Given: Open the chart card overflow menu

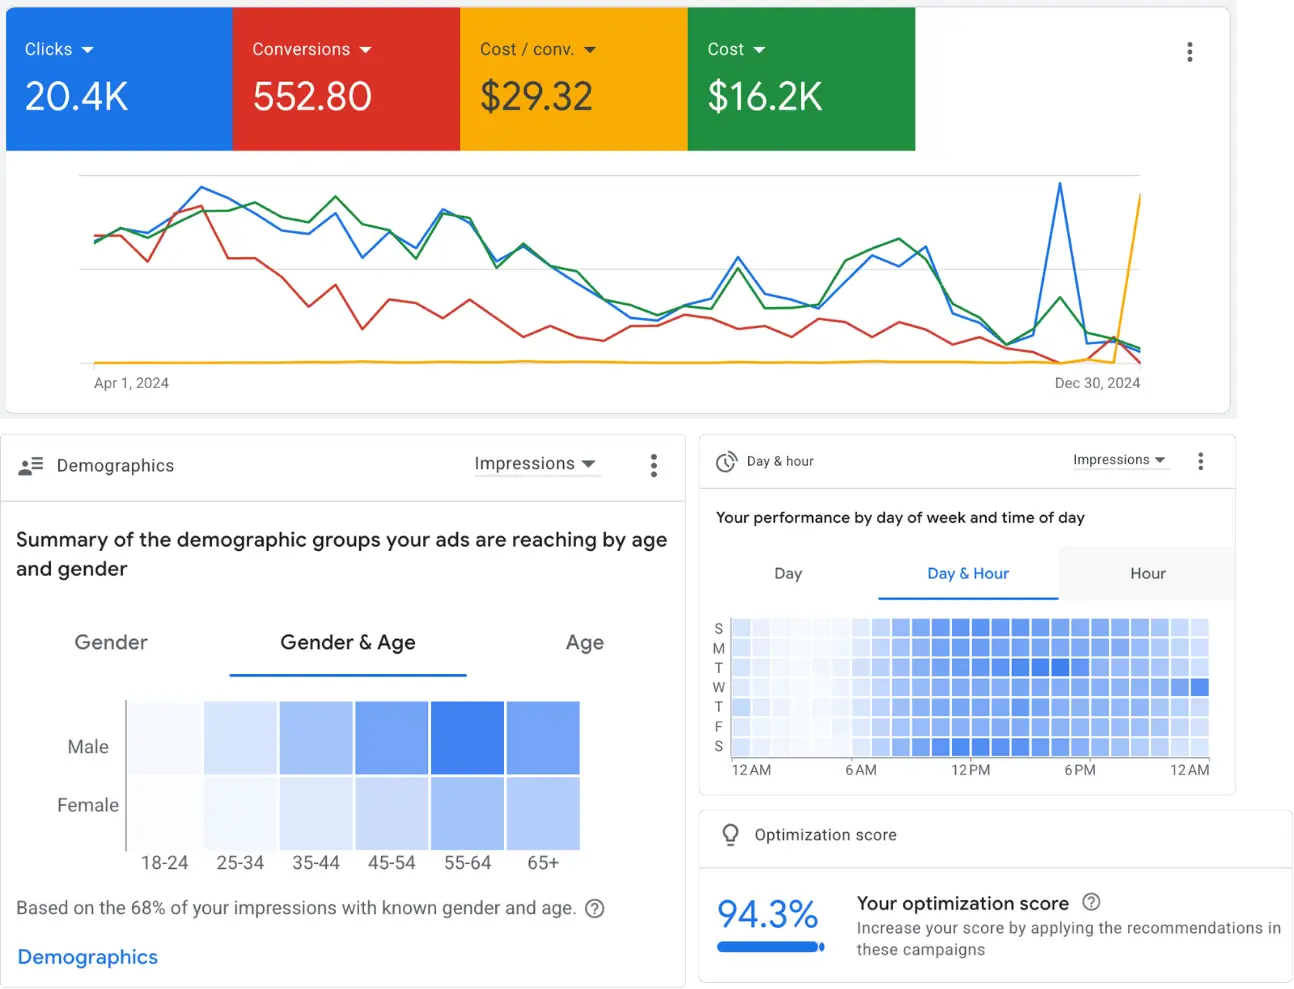Looking at the screenshot, I should tap(1189, 52).
